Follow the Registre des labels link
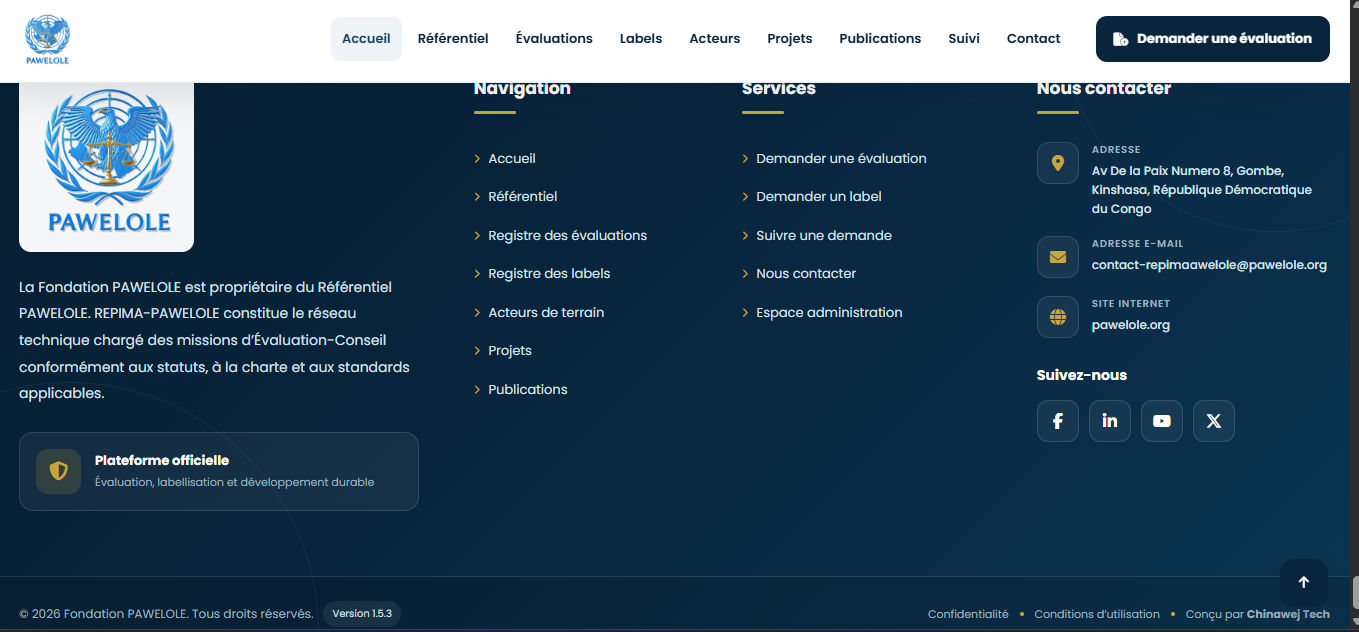The image size is (1359, 632). click(x=549, y=274)
